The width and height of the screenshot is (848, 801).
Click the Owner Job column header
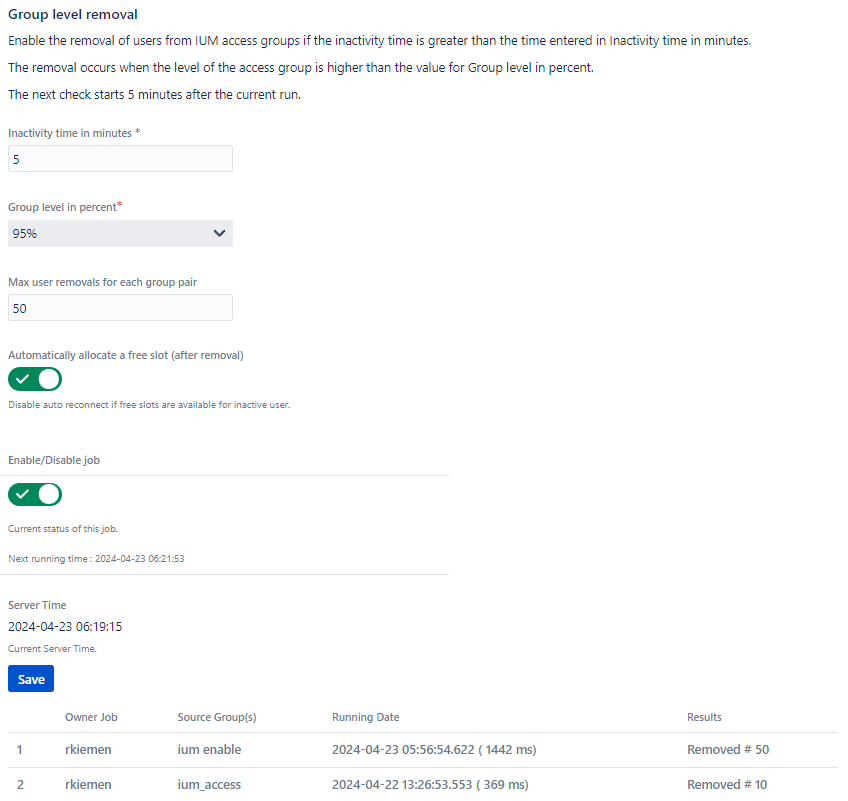point(91,717)
